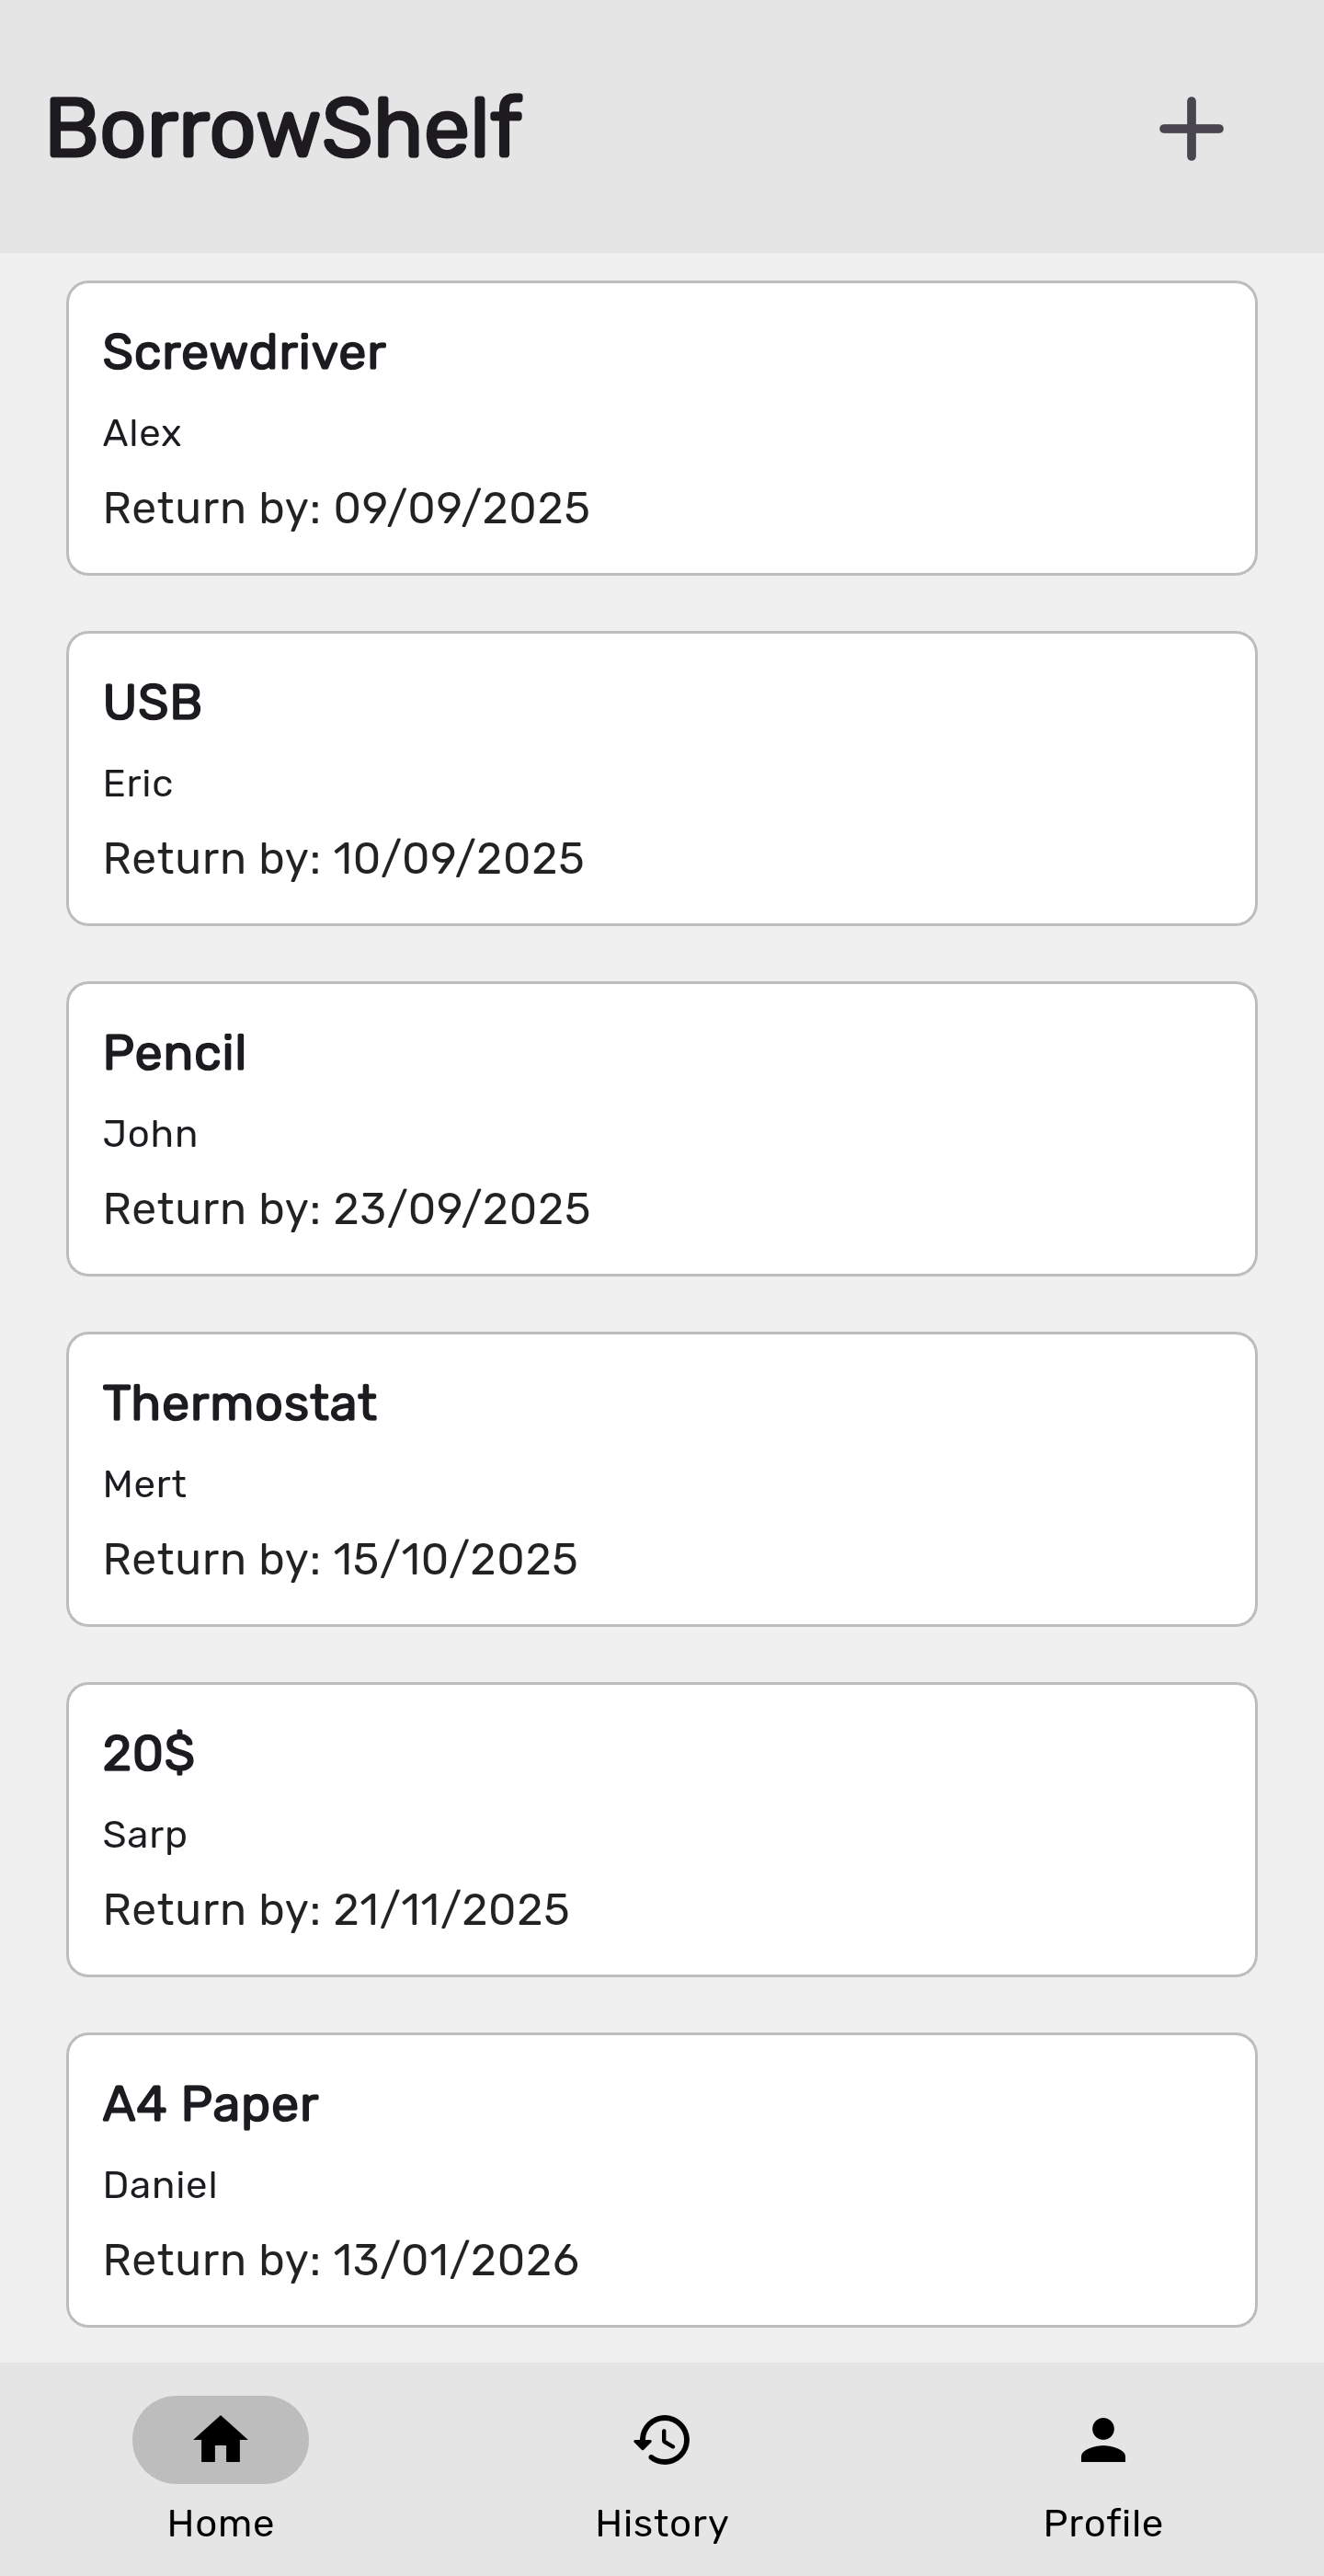This screenshot has width=1324, height=2576.
Task: Select the Pencil item card
Action: coord(661,1128)
